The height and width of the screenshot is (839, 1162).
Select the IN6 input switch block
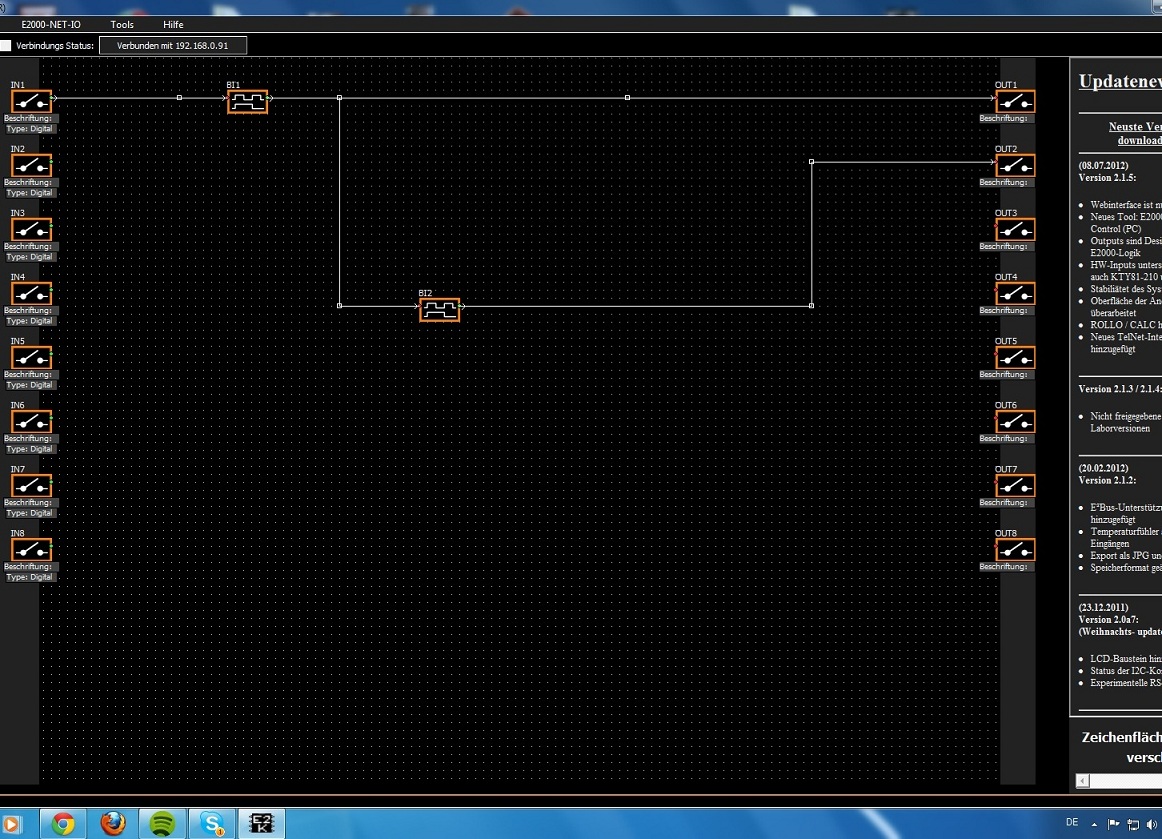click(31, 421)
